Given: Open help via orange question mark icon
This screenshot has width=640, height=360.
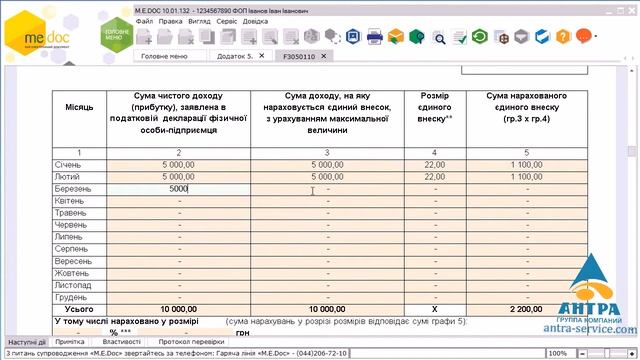Looking at the screenshot, I should (563, 37).
